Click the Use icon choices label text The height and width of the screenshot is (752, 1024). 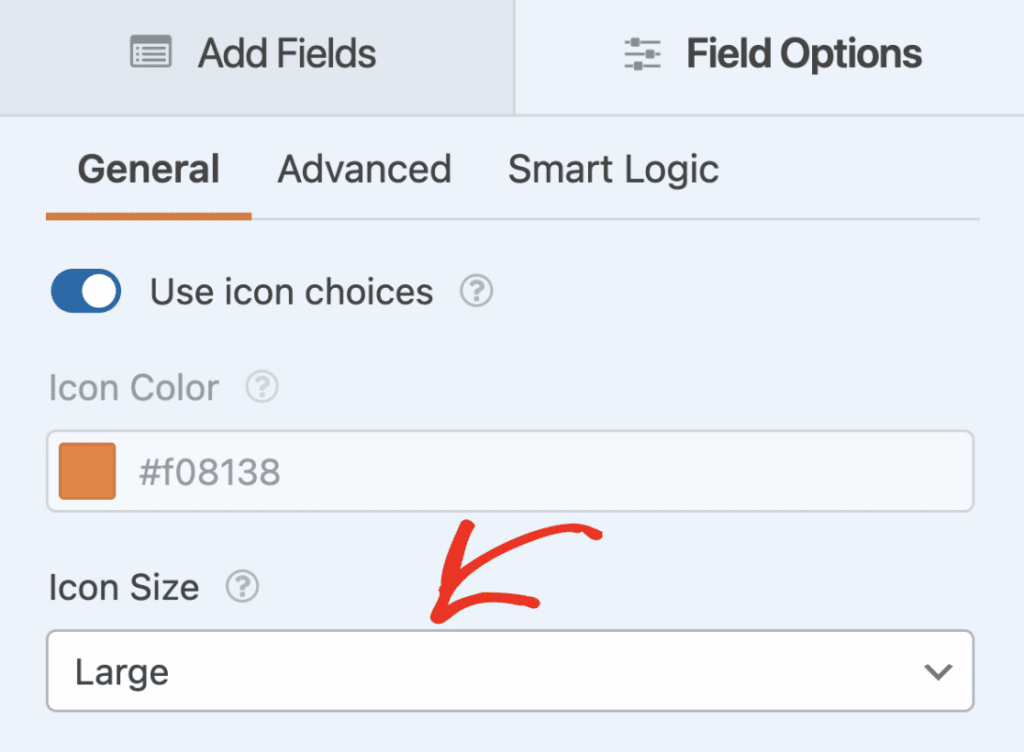[x=290, y=291]
